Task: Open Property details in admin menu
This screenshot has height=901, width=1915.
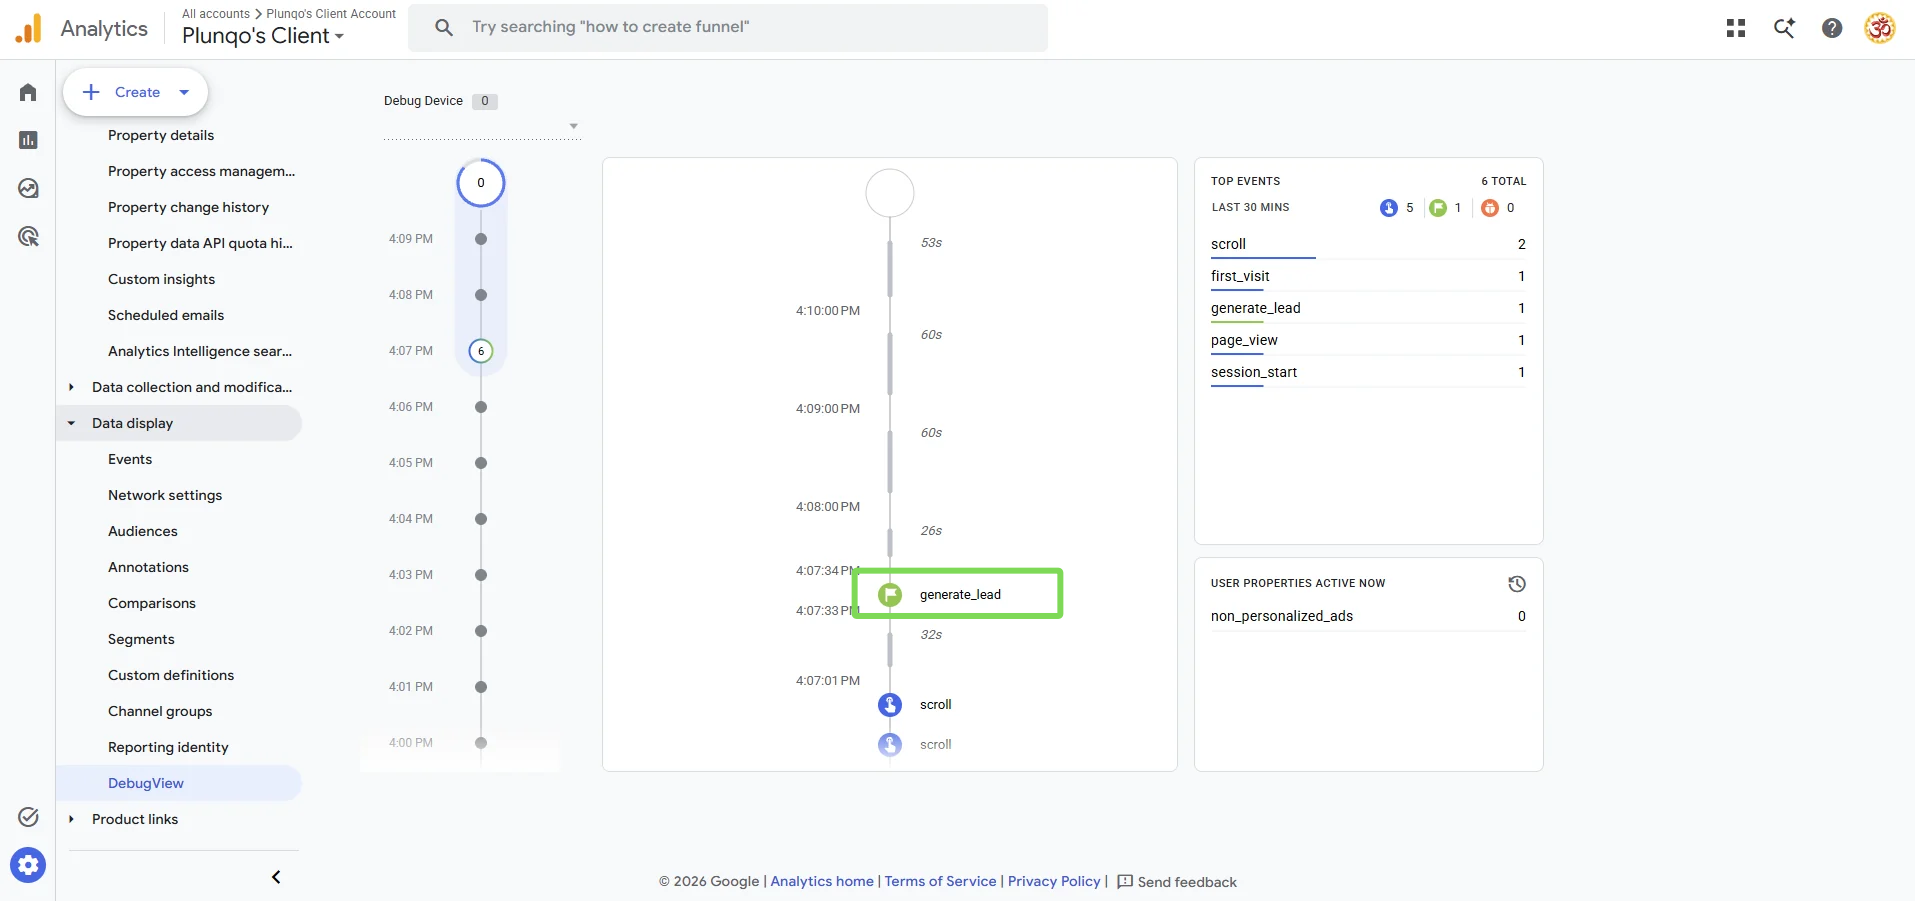Action: point(161,135)
